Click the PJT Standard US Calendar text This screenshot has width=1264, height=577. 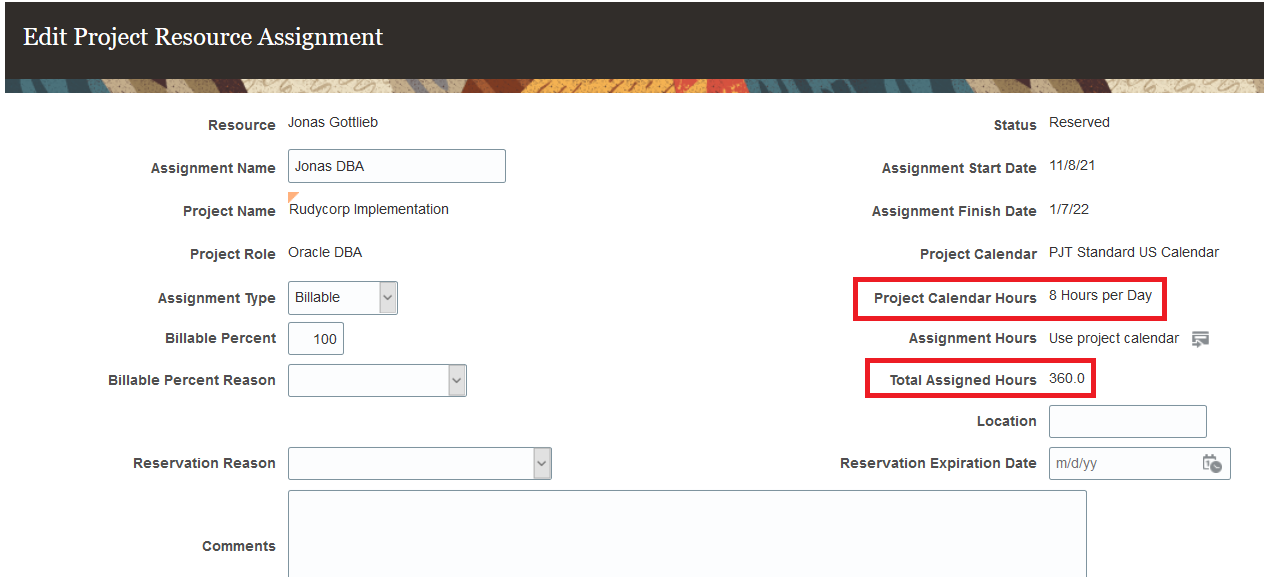tap(1134, 252)
